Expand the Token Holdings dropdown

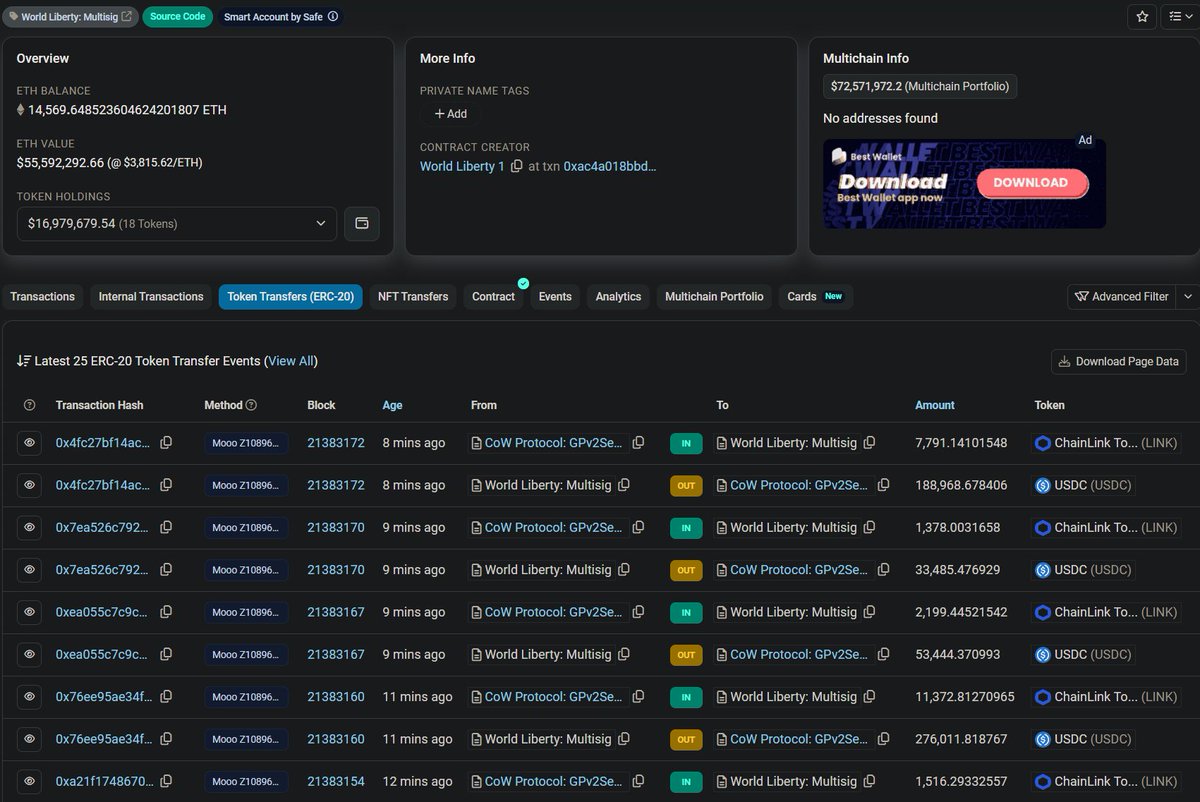click(177, 223)
